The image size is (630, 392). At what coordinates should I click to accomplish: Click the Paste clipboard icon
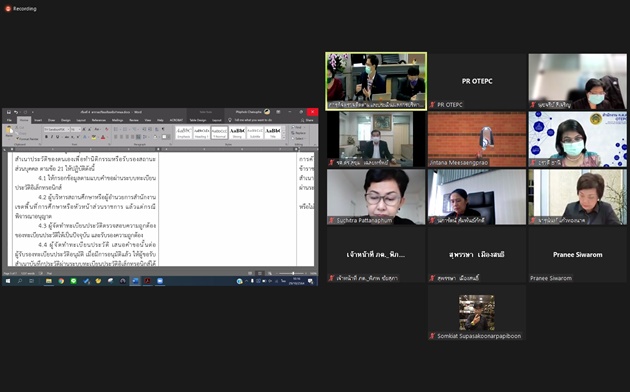tap(9, 130)
